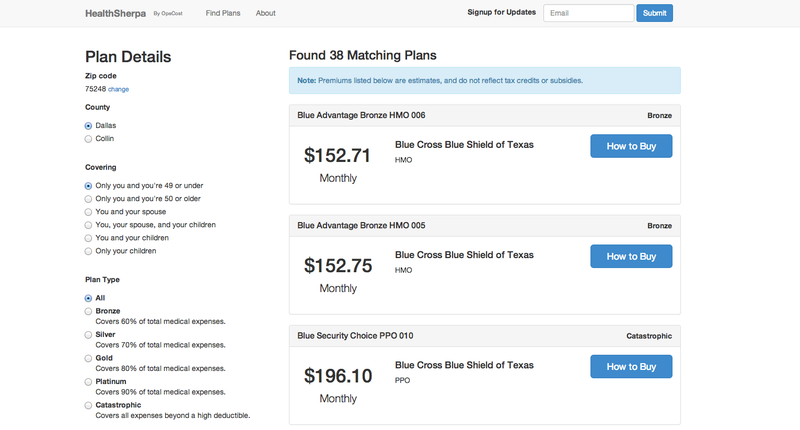The height and width of the screenshot is (430, 800).
Task: Click How to Buy for HMO 005
Action: [631, 256]
